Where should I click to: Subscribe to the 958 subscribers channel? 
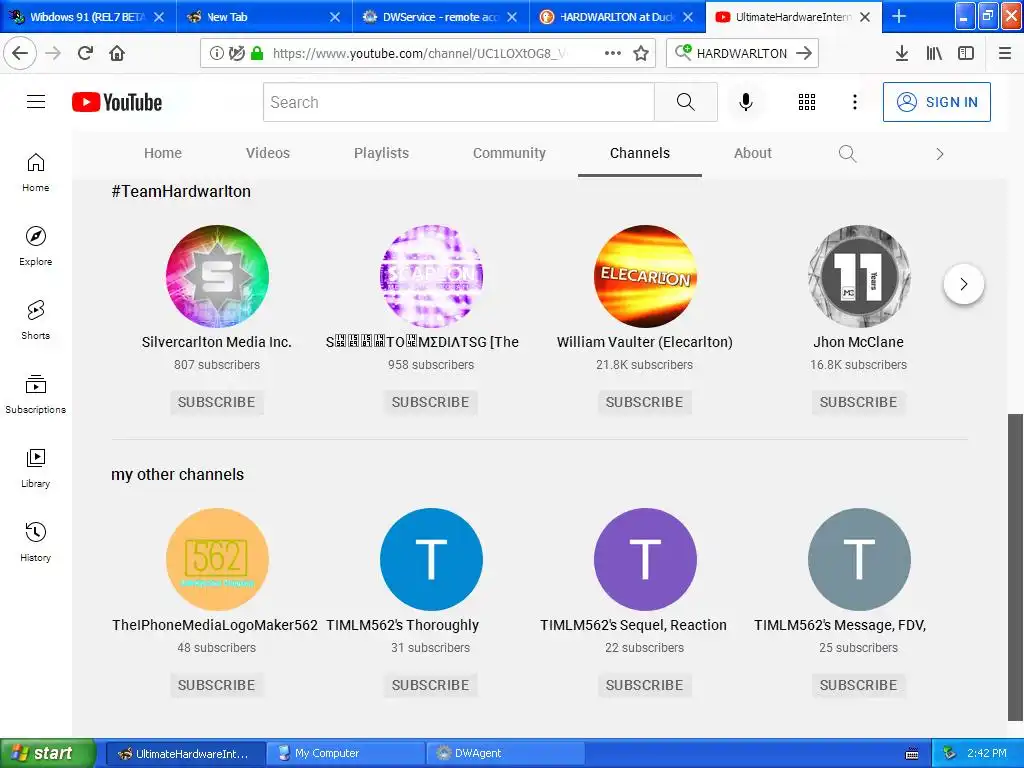pyautogui.click(x=431, y=402)
